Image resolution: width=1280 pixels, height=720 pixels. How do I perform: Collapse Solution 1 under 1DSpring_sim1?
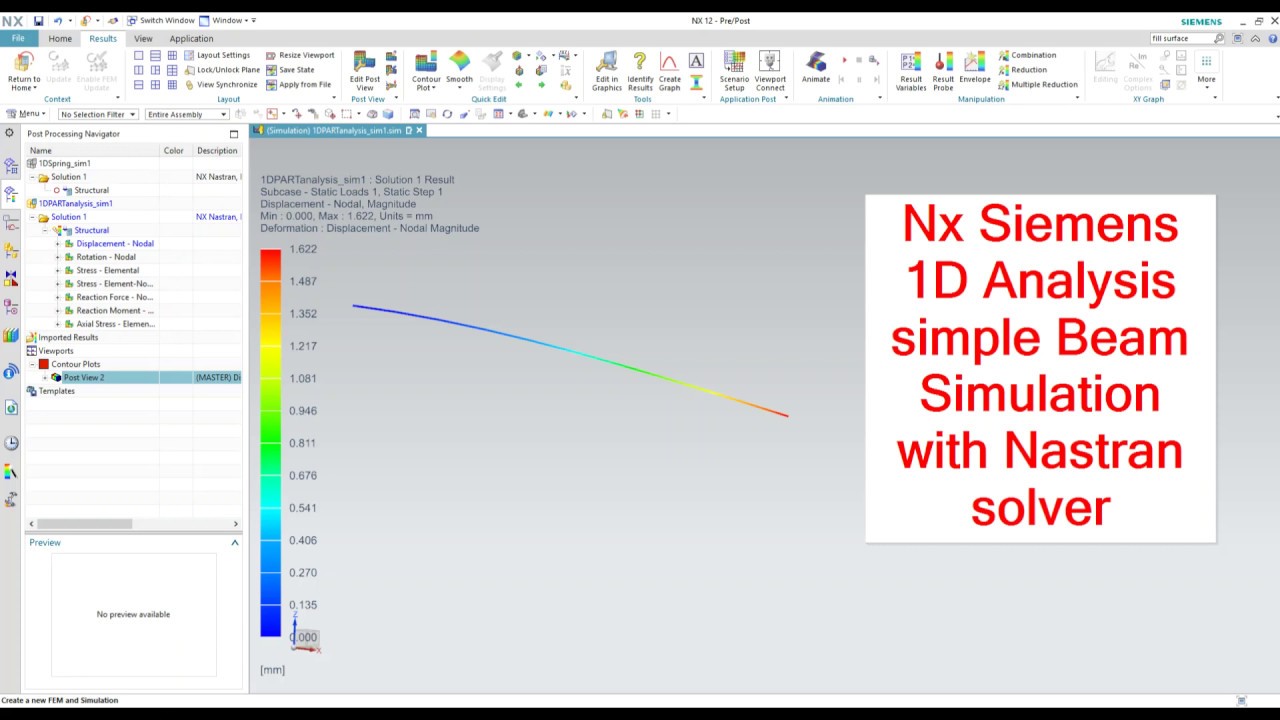(x=32, y=177)
